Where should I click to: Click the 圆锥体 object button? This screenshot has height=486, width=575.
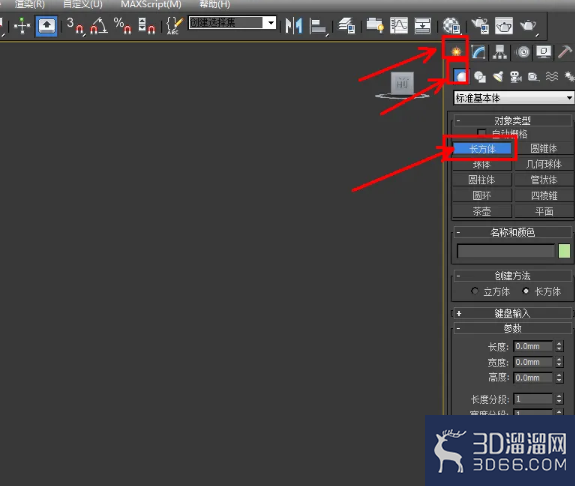point(544,149)
